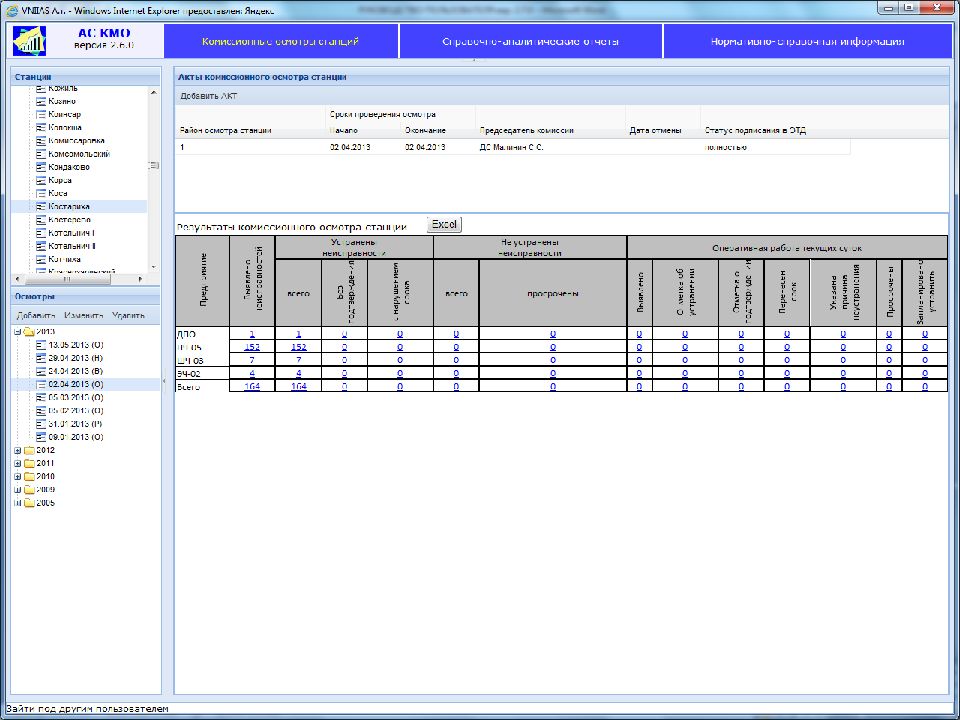Viewport: 960px width, 720px height.
Task: Click the Статус подписания в ЭТД column header
Action: [755, 130]
